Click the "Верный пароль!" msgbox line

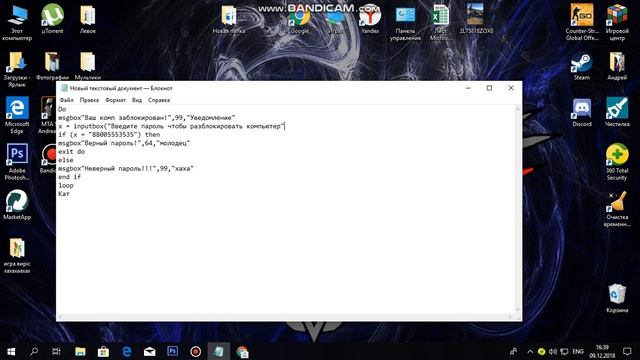click(x=124, y=143)
